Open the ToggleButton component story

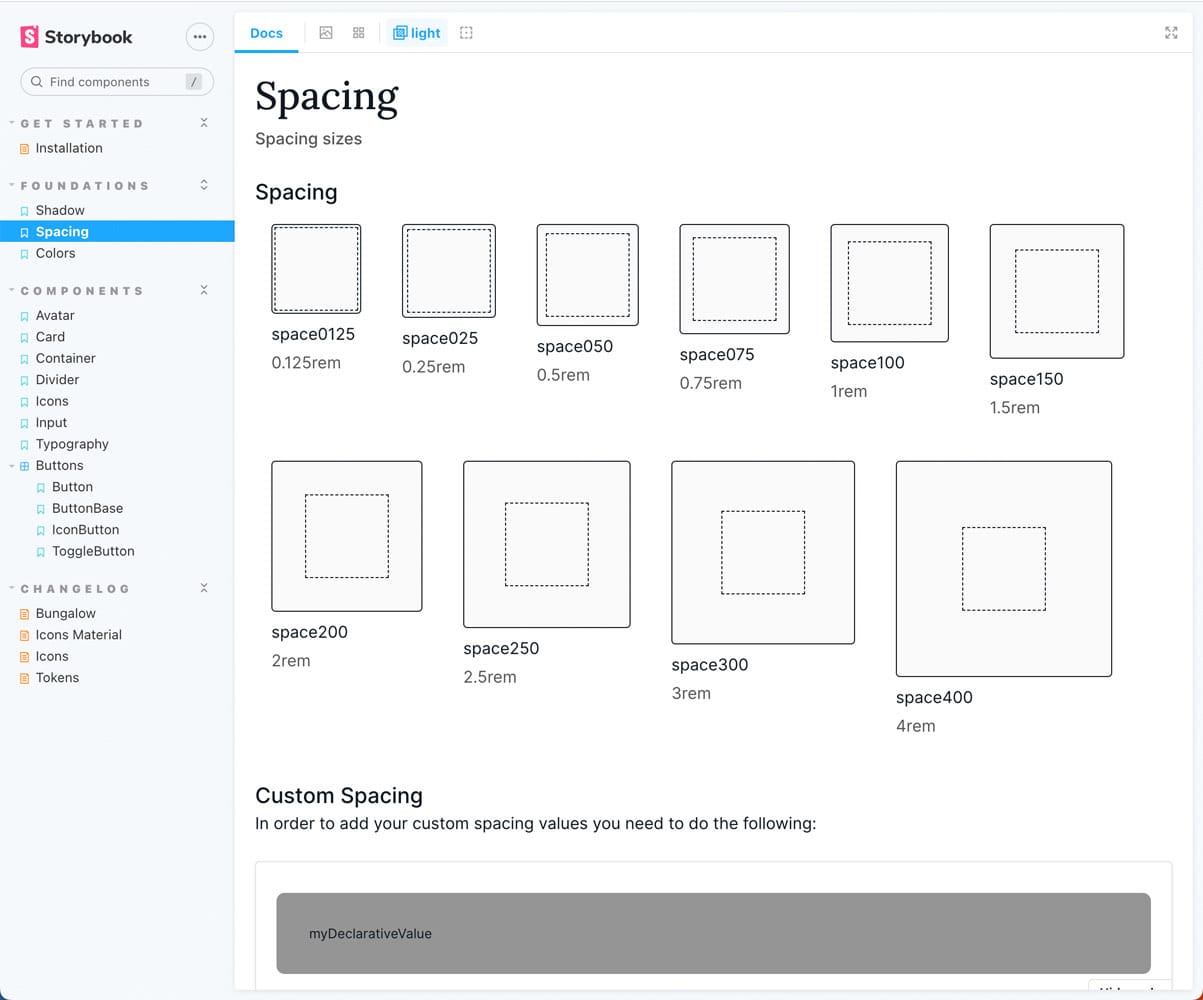pos(93,551)
